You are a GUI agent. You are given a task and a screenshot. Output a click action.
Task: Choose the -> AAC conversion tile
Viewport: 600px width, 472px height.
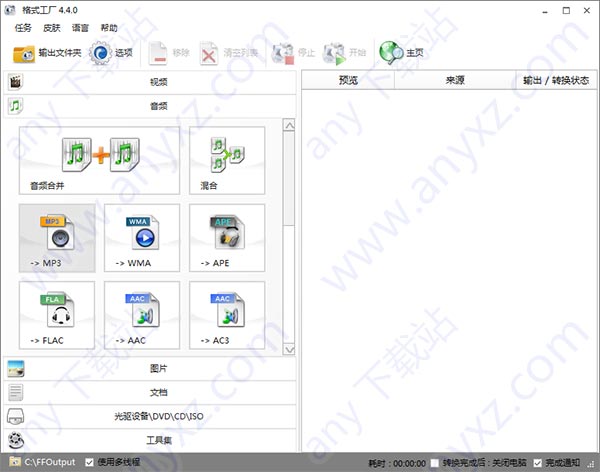(142, 315)
